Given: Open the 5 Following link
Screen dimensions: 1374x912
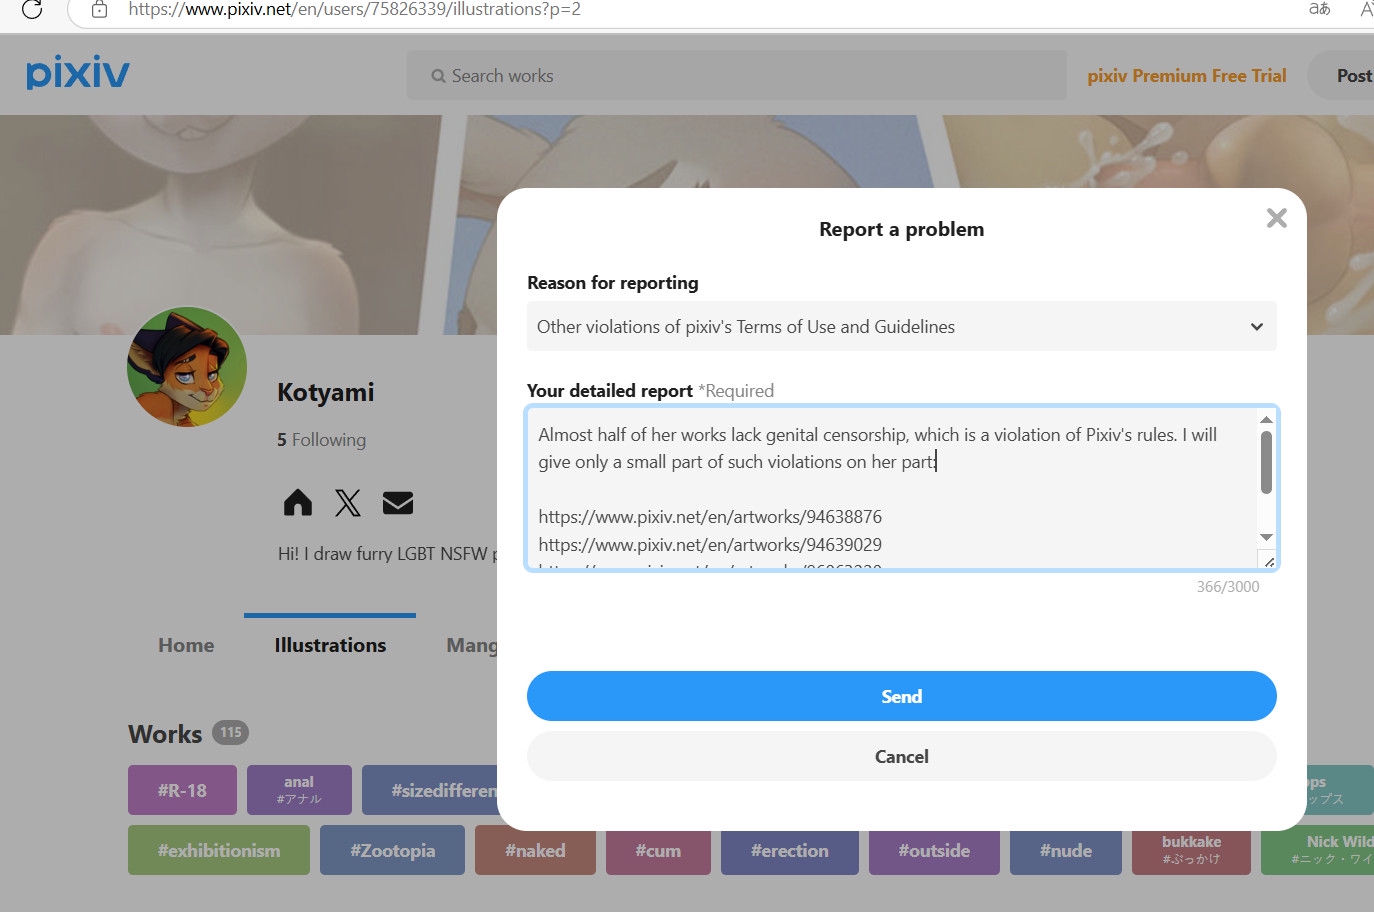Looking at the screenshot, I should pos(321,440).
